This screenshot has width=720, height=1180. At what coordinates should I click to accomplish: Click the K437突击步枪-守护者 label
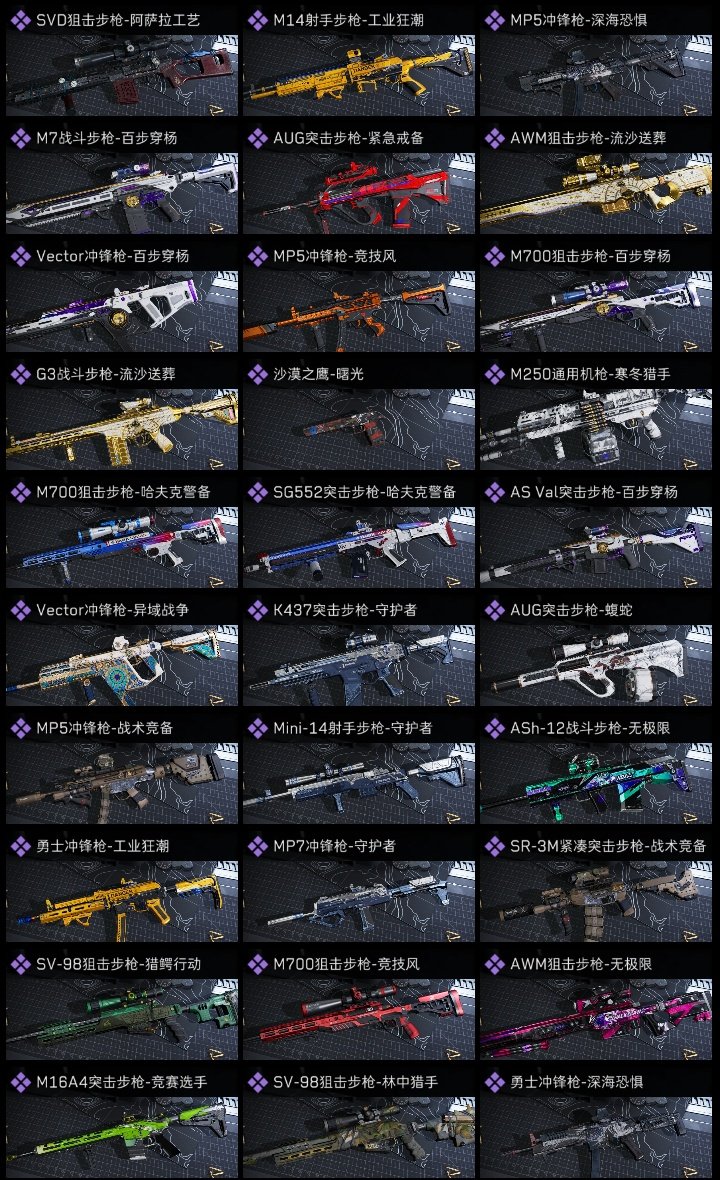click(345, 610)
